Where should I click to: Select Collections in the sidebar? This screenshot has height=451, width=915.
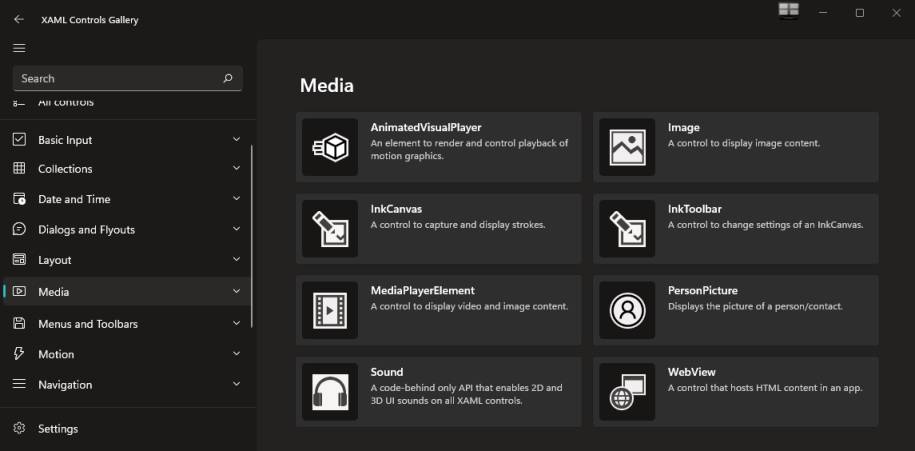[x=127, y=169]
